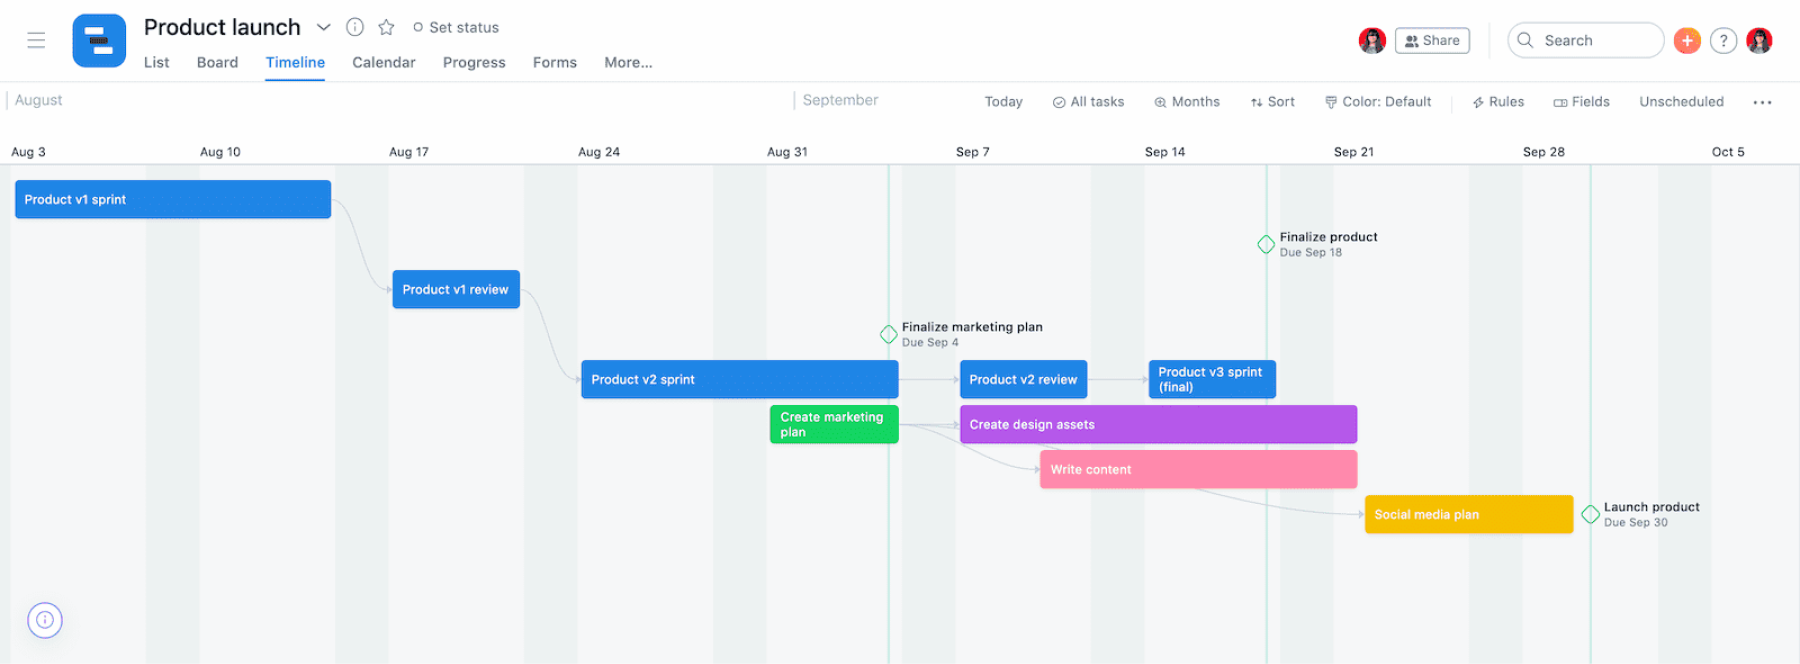Open the project details info icon

click(355, 27)
